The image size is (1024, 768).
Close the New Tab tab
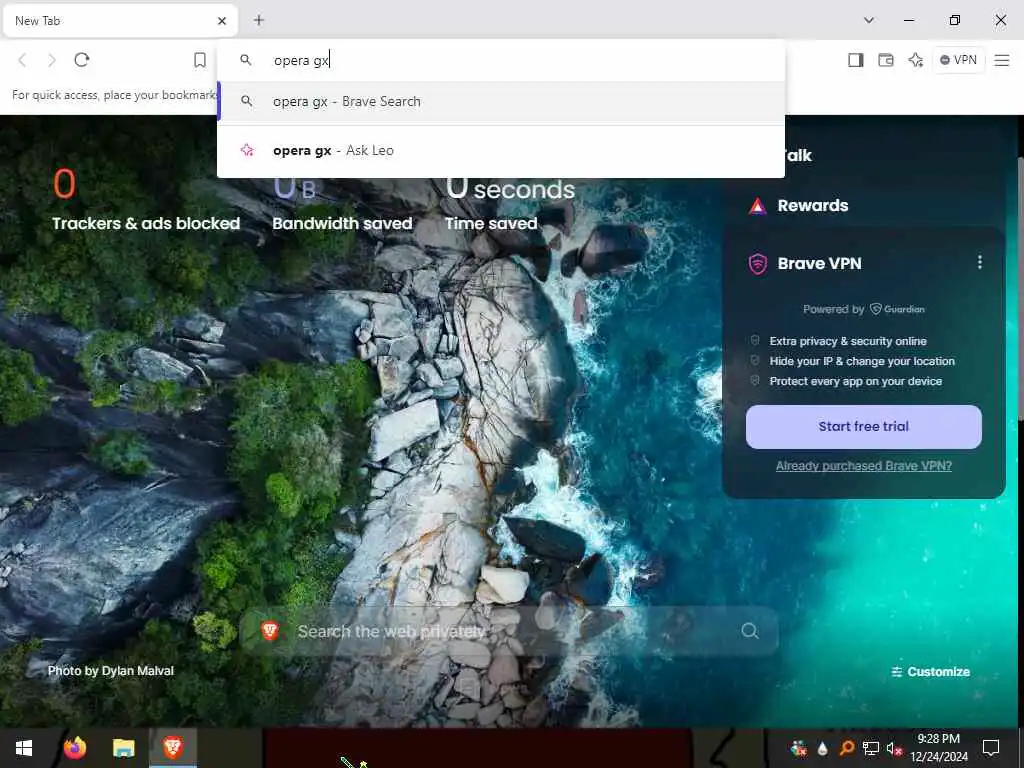(222, 21)
